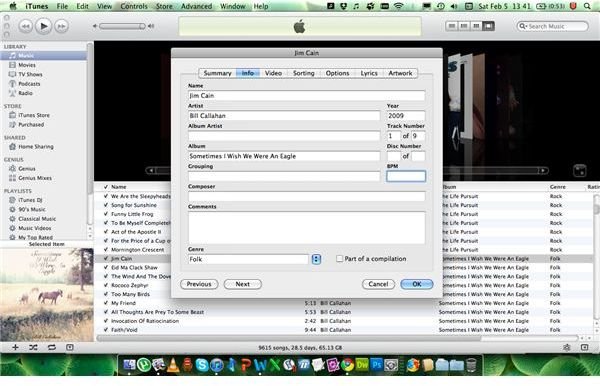Screen dimensions: 600x386
Task: Click the add playlist plus button
Action: [x=15, y=347]
